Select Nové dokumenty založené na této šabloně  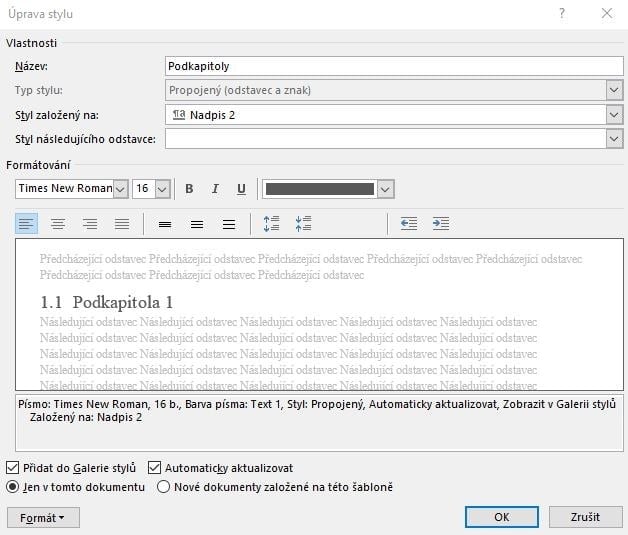tap(164, 487)
